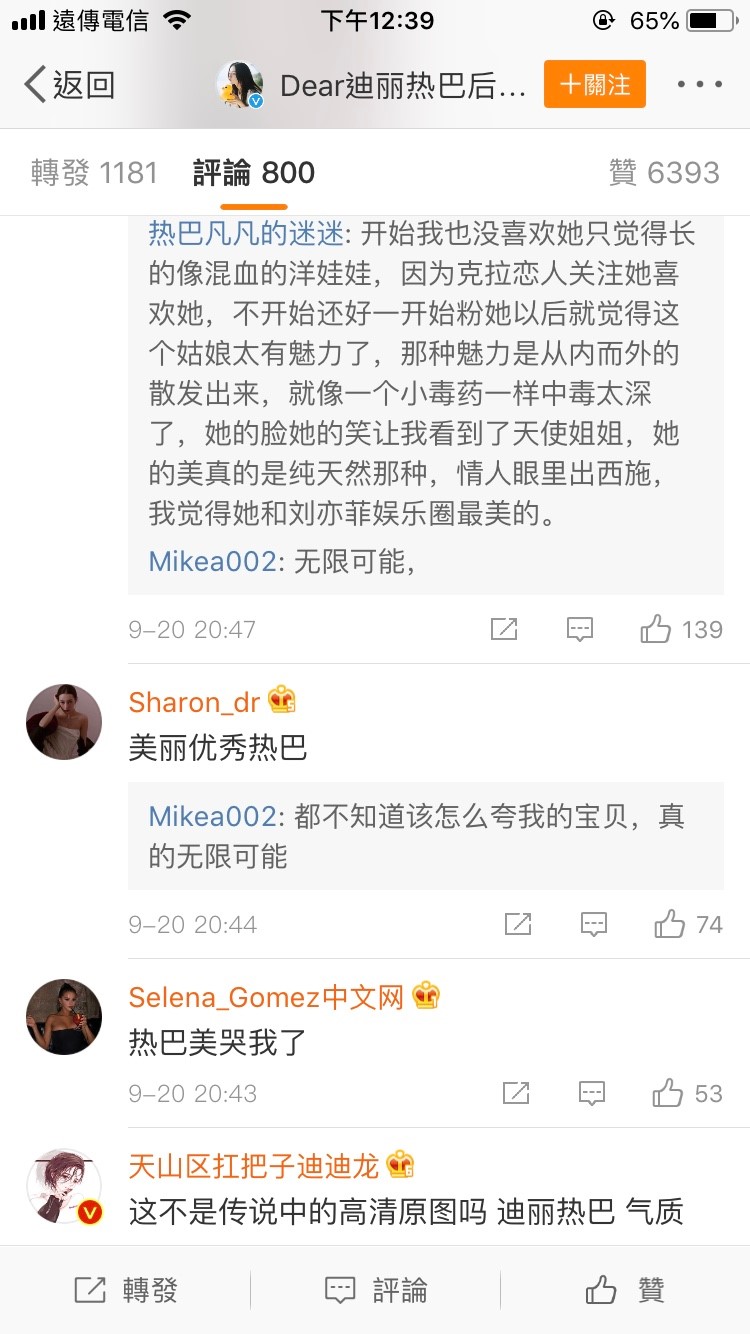Open Sharon_dr's profile avatar
Screen dimensions: 750x1334
64,722
